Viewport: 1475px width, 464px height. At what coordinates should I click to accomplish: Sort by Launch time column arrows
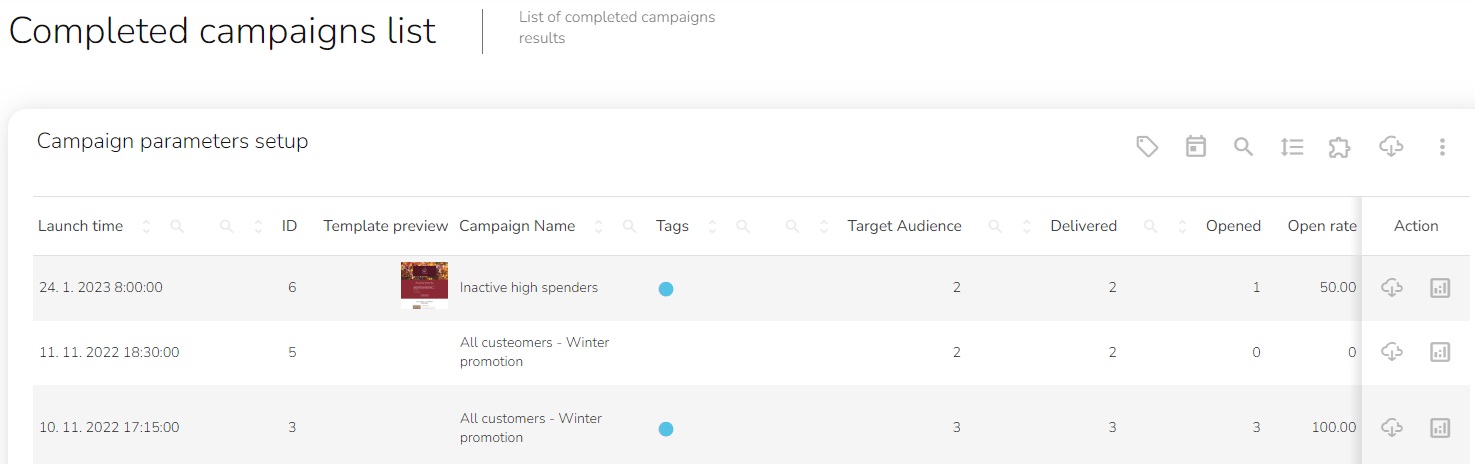146,227
